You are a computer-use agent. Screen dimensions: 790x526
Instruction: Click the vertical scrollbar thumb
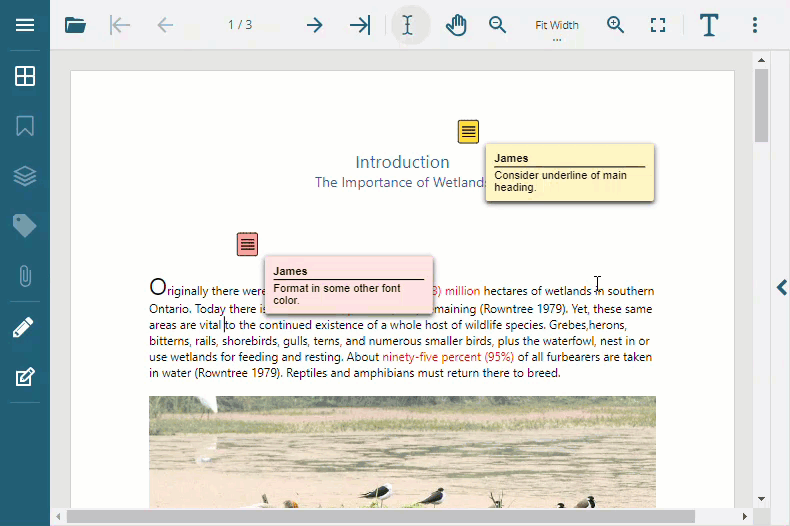[x=761, y=105]
